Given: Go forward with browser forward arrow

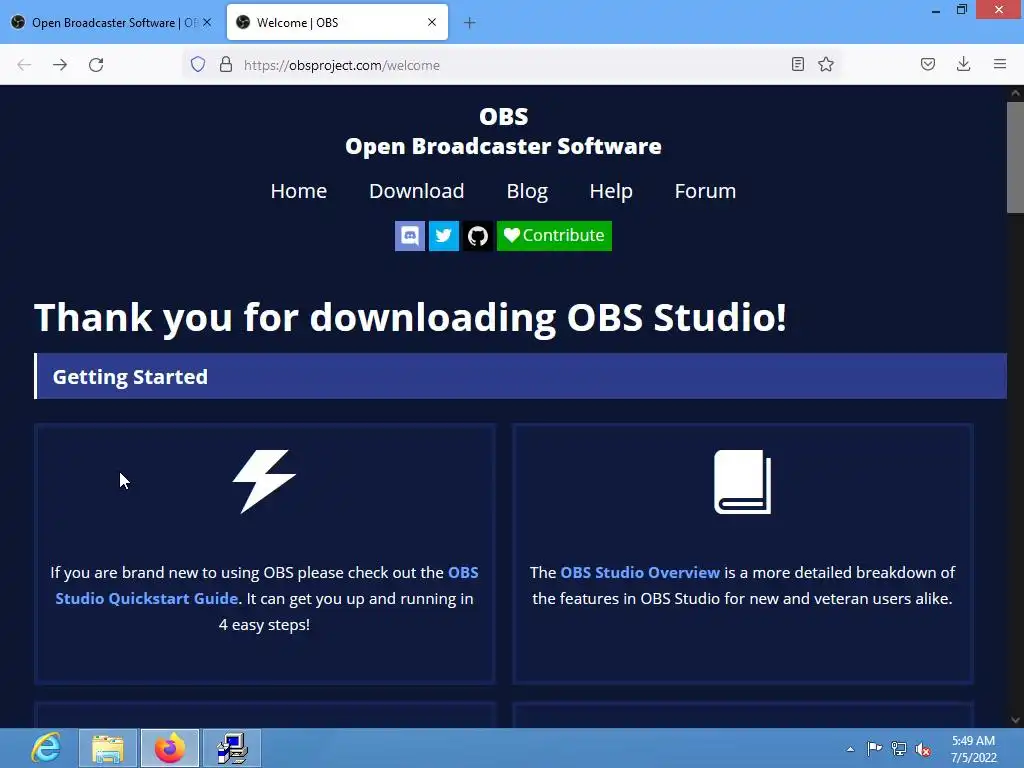Looking at the screenshot, I should point(60,65).
